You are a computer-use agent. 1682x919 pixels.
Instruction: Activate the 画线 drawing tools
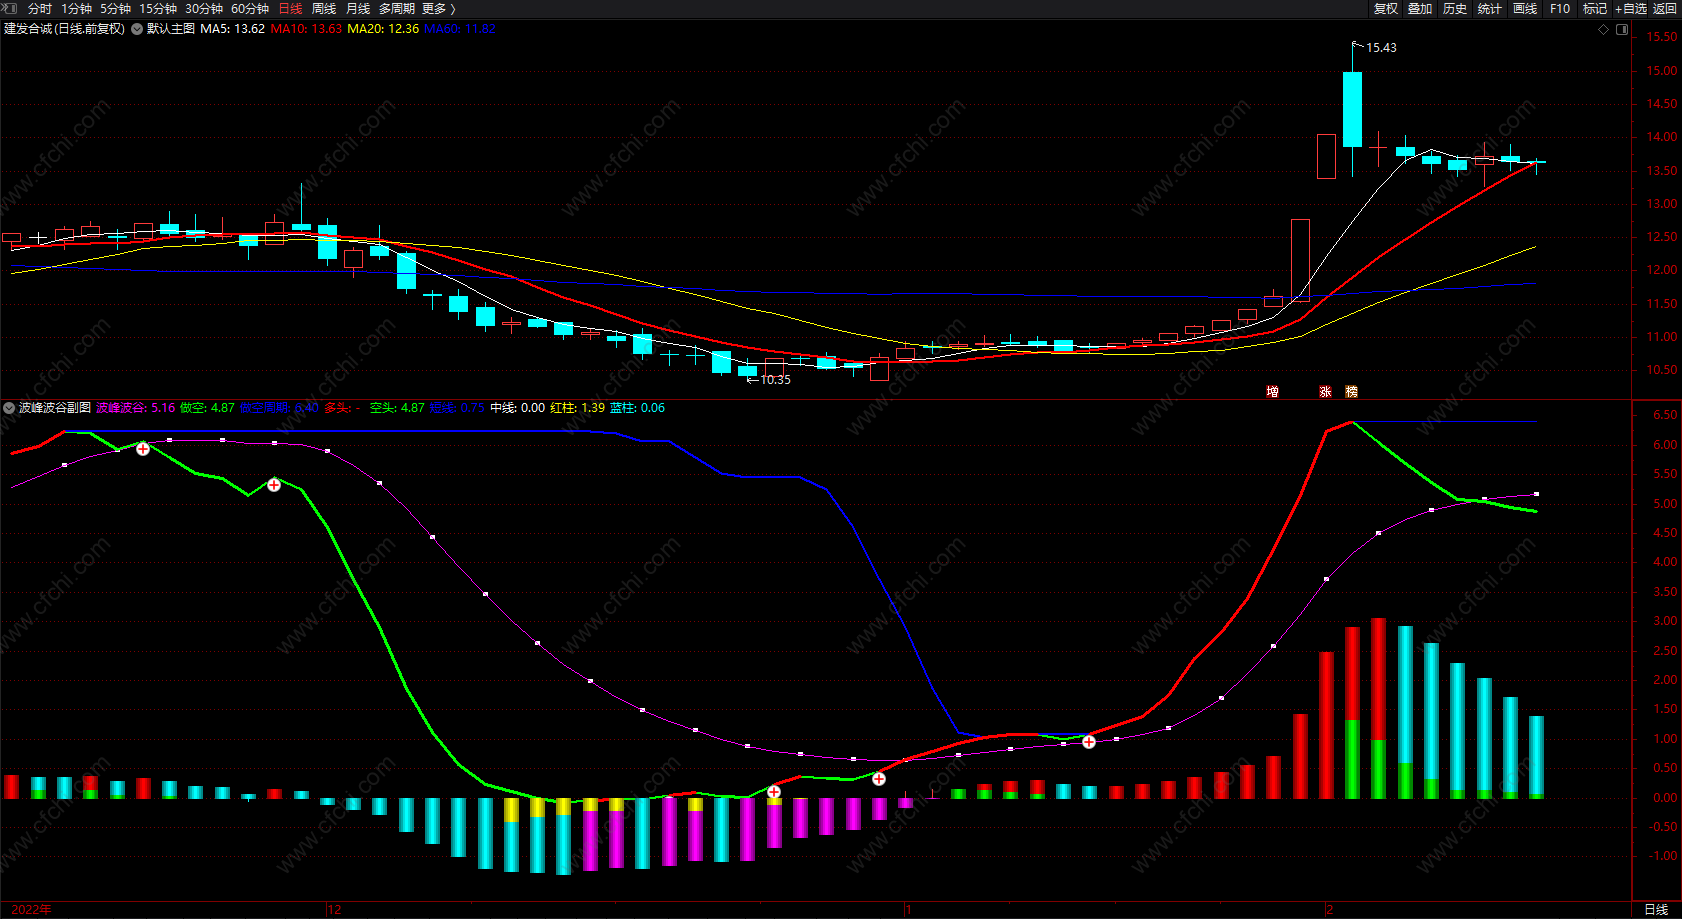[1525, 9]
